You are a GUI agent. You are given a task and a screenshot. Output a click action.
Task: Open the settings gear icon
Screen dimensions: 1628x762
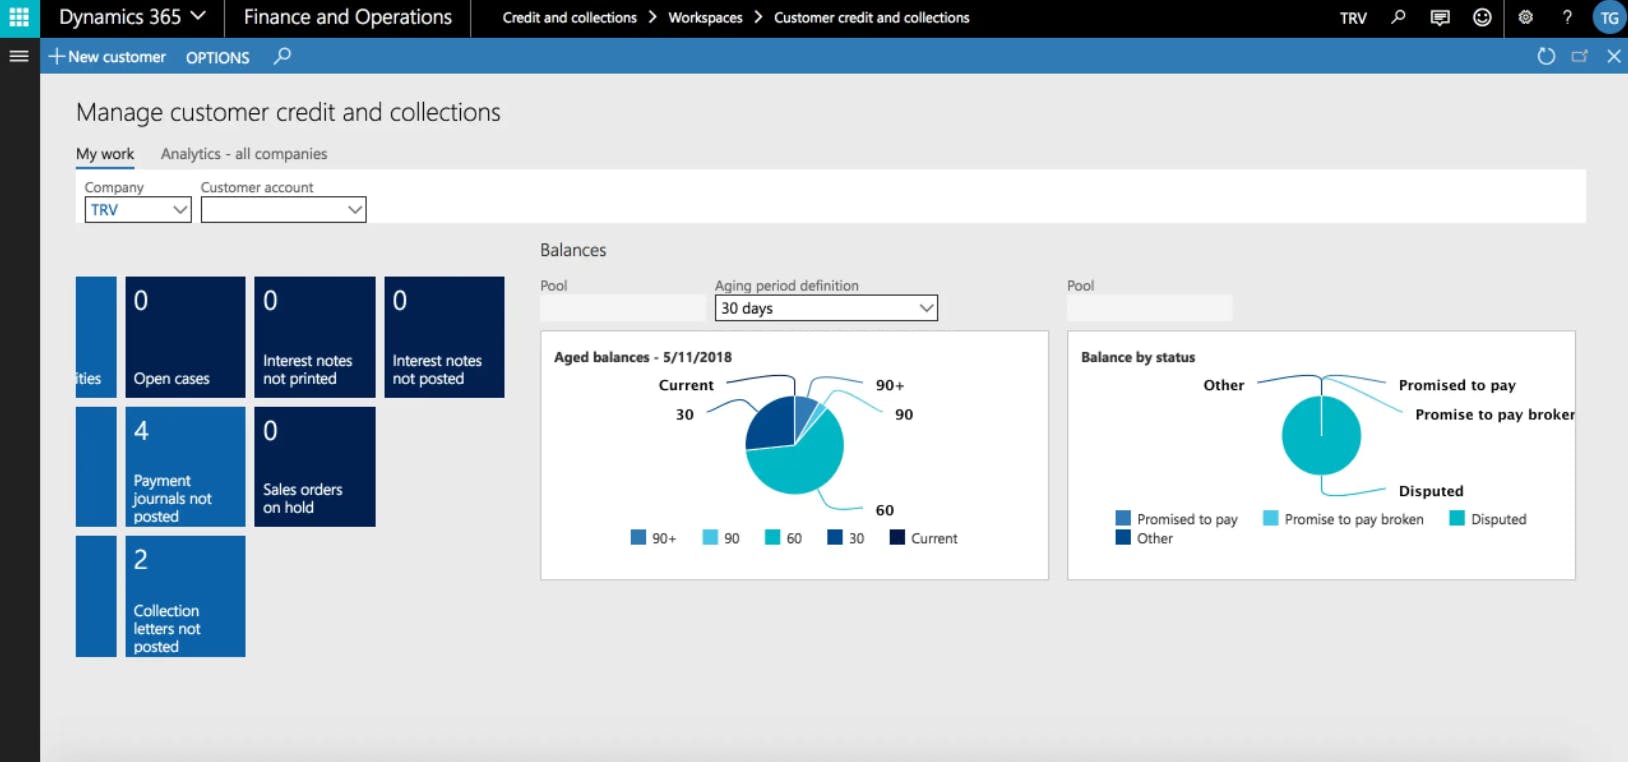coord(1525,18)
